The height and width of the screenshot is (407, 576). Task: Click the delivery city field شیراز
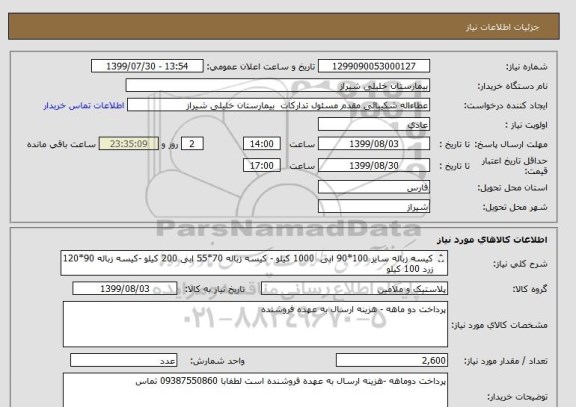374,206
